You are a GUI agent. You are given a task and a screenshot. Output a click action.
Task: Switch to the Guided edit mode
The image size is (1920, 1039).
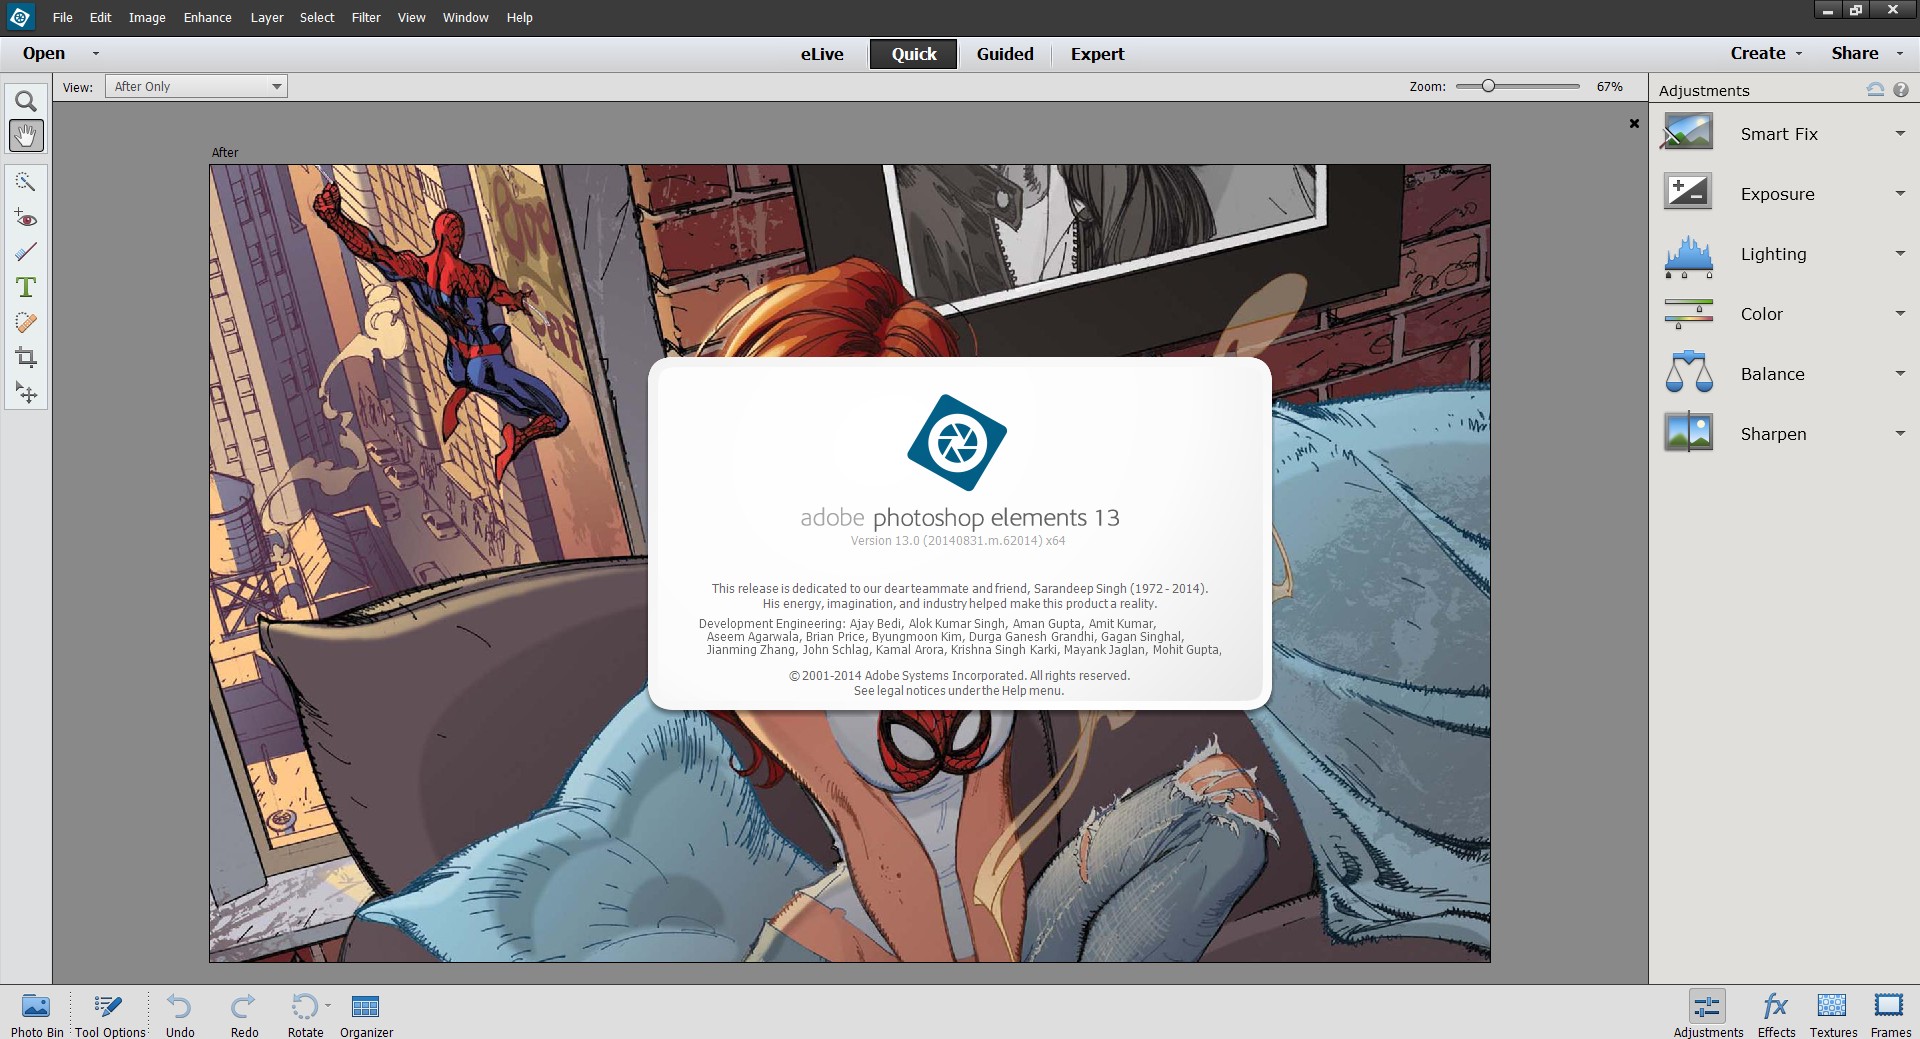point(1005,54)
